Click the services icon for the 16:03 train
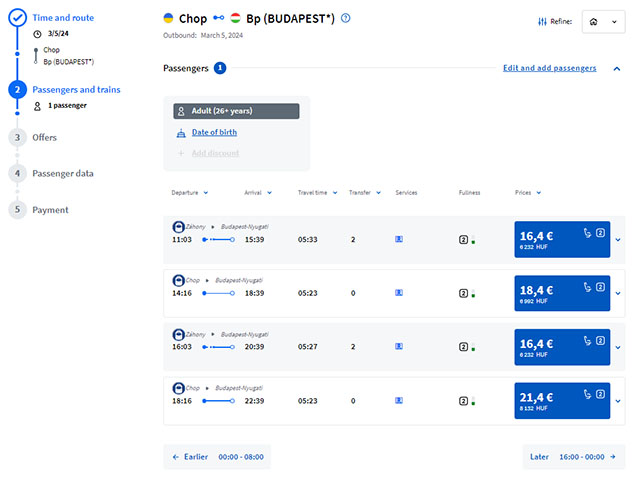640x484 pixels. [399, 346]
